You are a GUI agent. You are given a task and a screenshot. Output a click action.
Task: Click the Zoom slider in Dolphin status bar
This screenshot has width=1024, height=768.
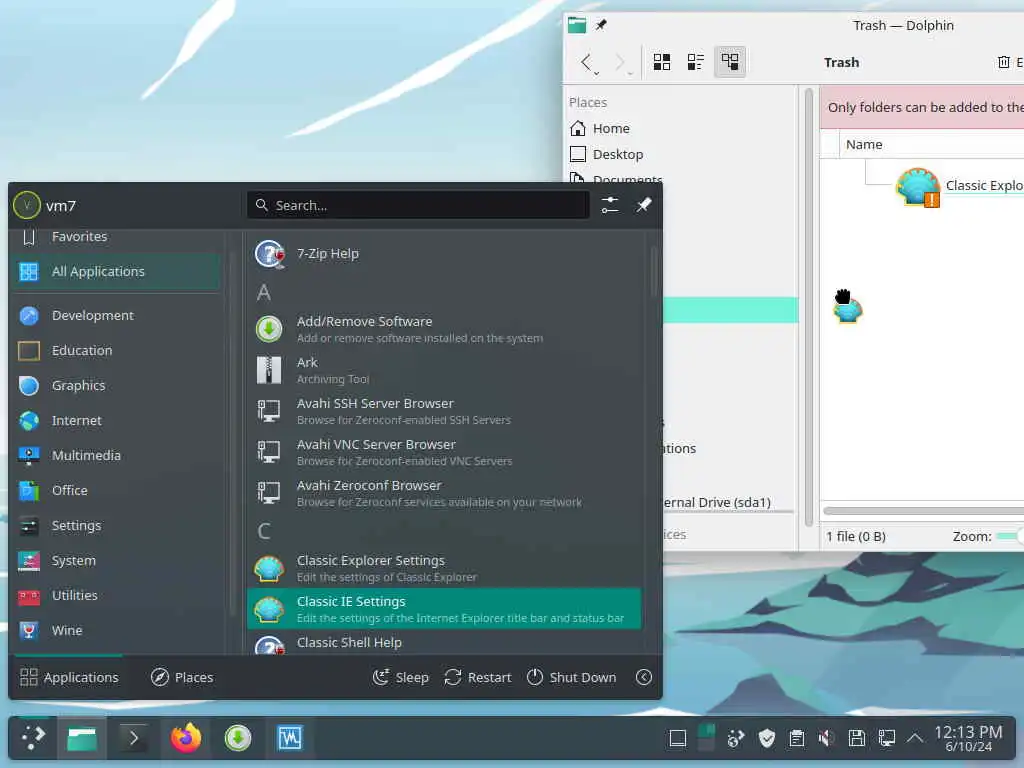pyautogui.click(x=1010, y=537)
